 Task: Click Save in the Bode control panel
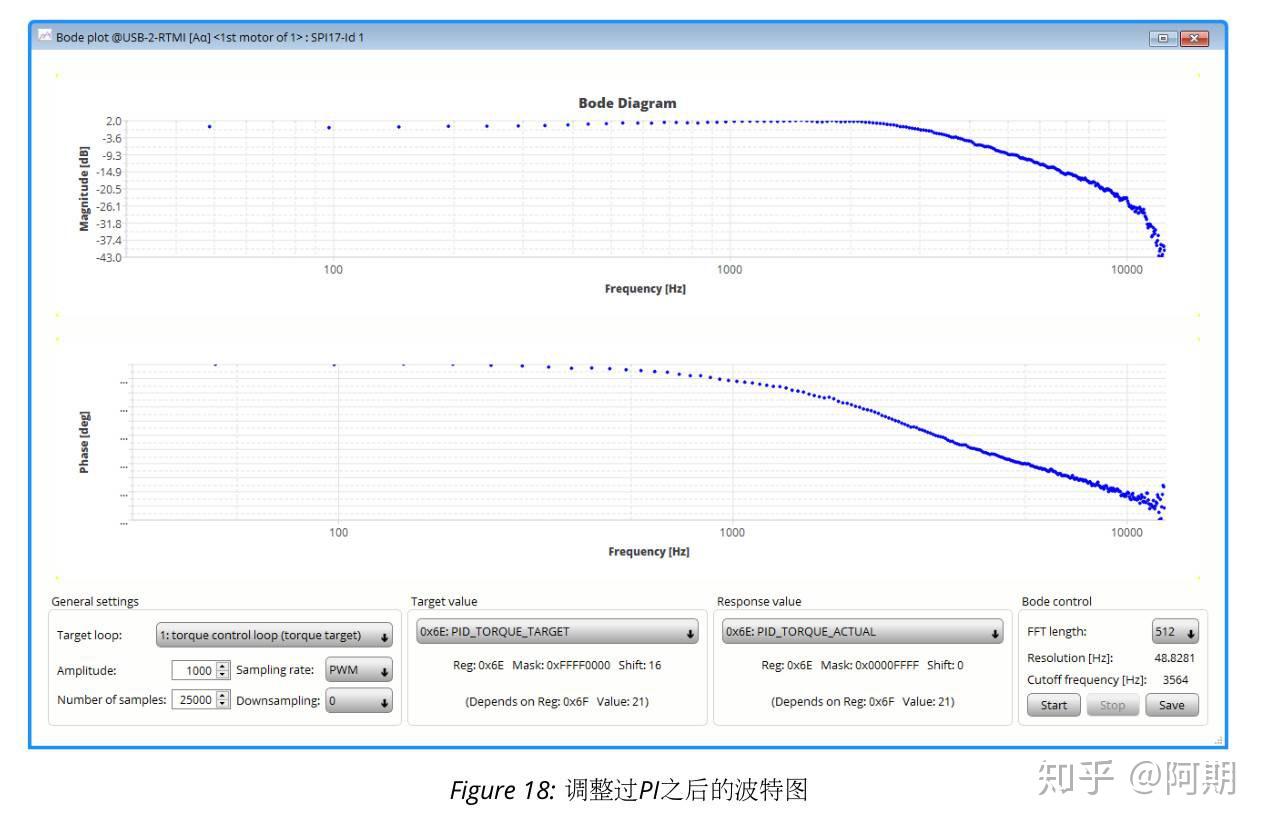pos(1171,705)
